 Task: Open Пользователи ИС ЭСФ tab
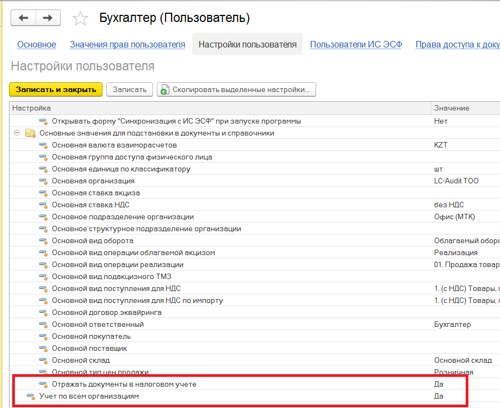(x=356, y=44)
